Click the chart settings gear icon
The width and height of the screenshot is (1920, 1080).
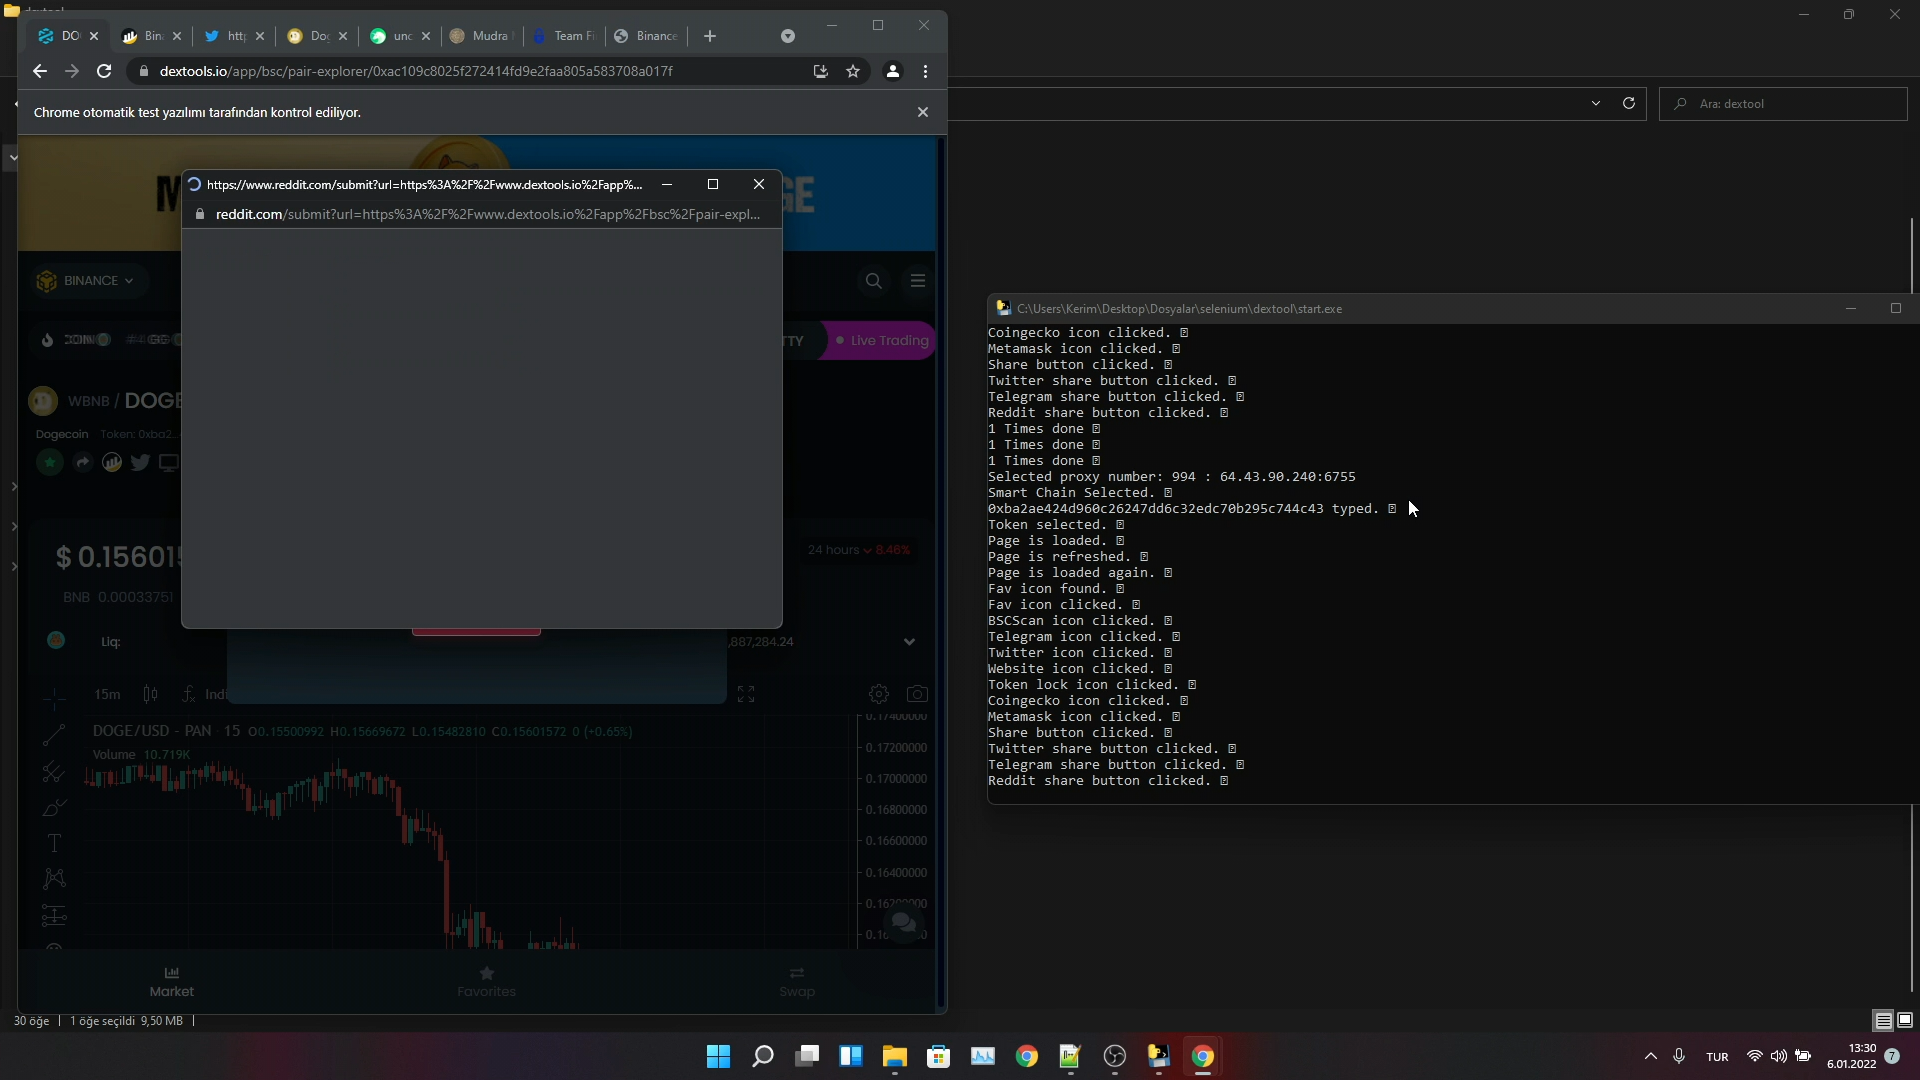pyautogui.click(x=878, y=694)
